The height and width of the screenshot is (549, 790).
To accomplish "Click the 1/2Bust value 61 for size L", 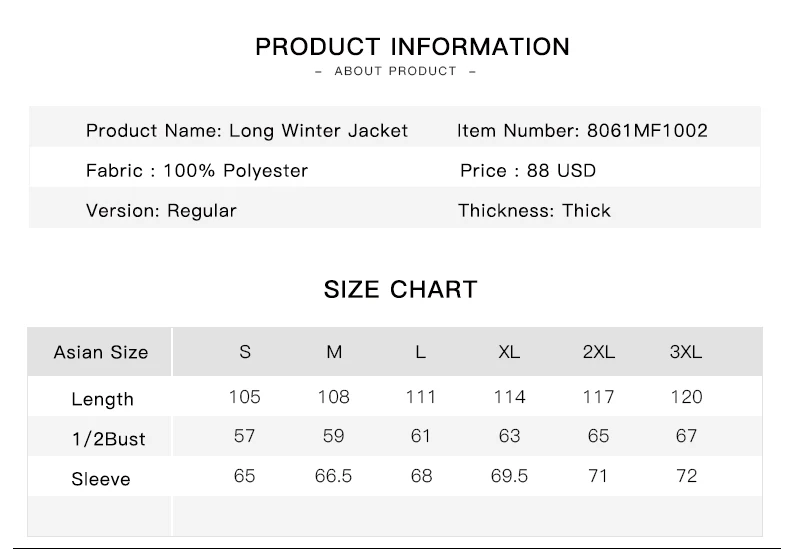I will 421,436.
